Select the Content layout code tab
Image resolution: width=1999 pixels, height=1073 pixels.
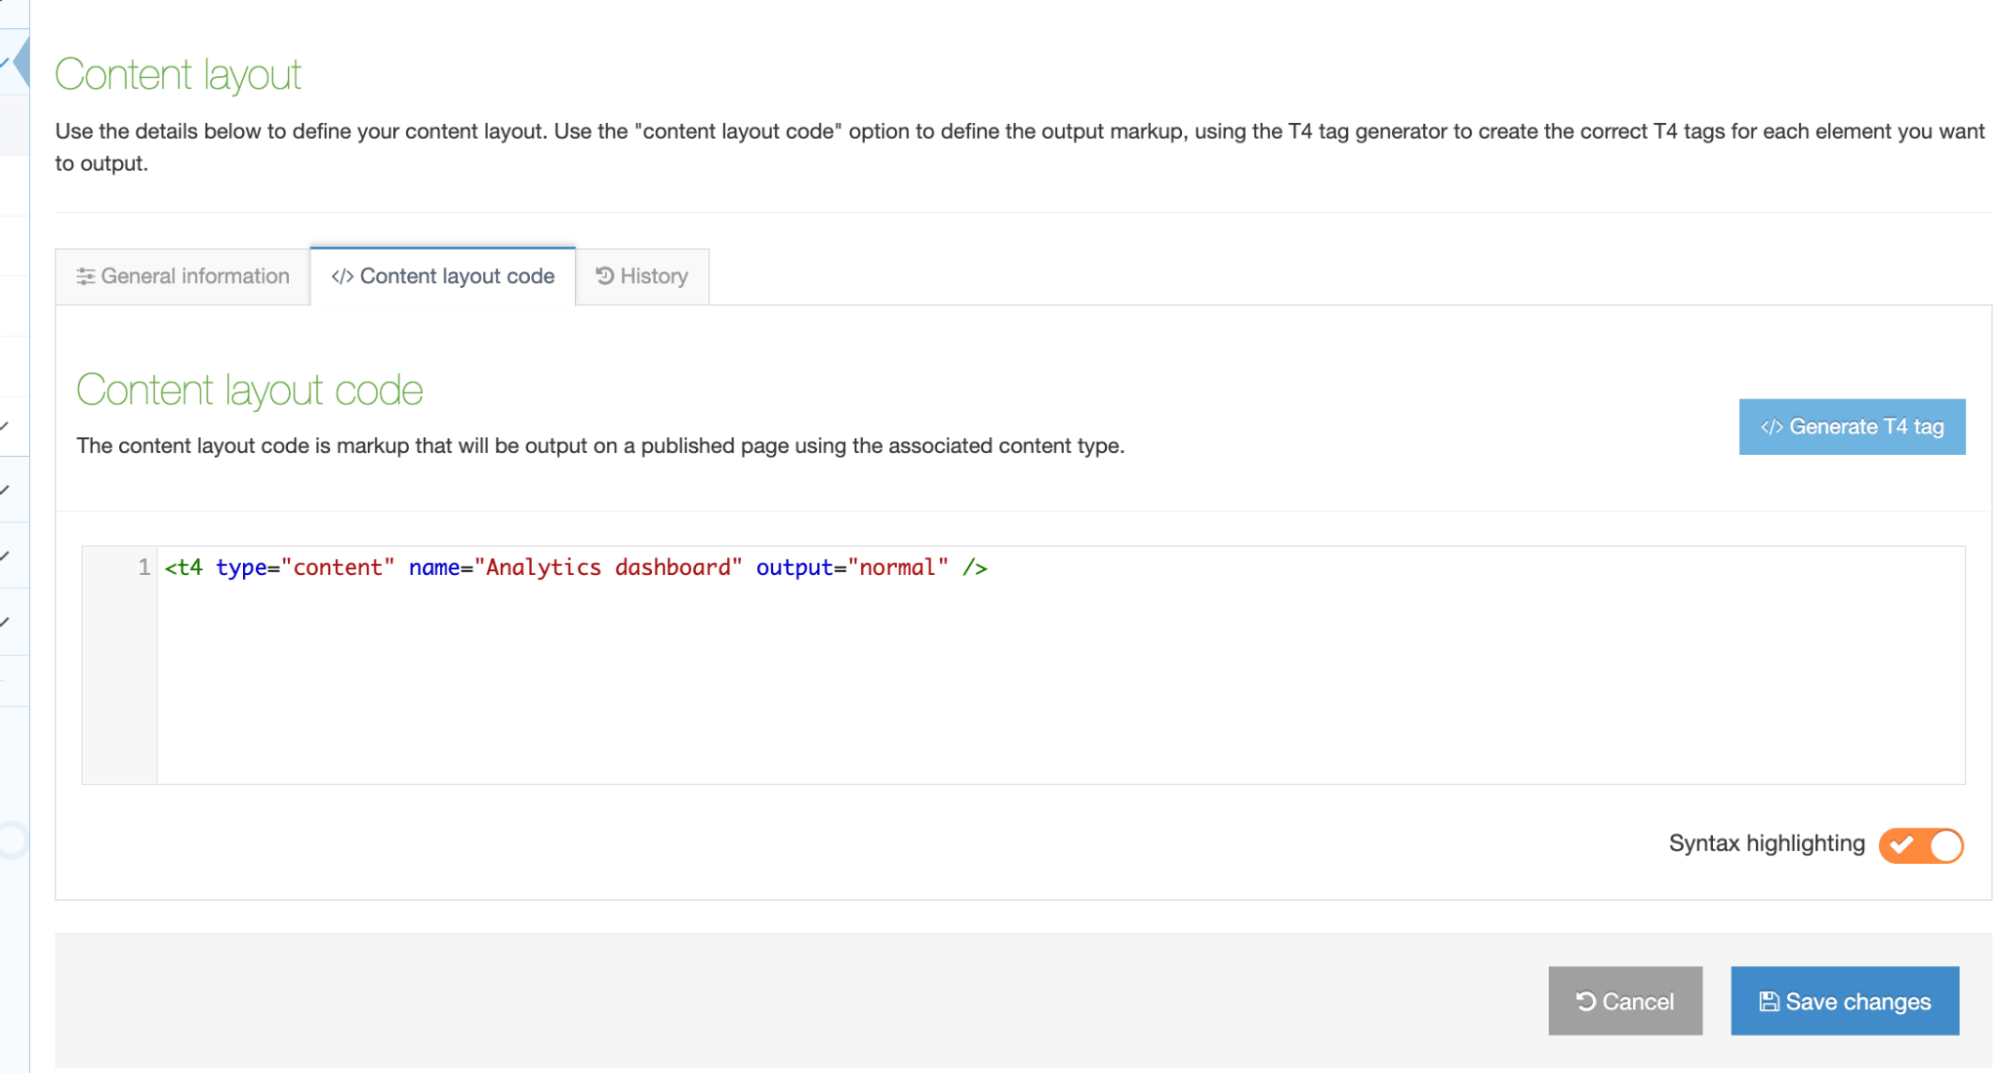[443, 277]
